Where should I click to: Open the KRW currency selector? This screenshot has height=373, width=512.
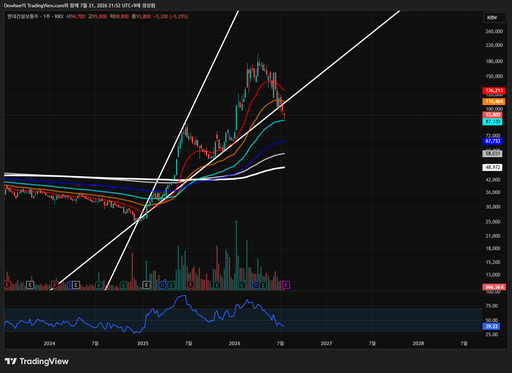click(494, 18)
